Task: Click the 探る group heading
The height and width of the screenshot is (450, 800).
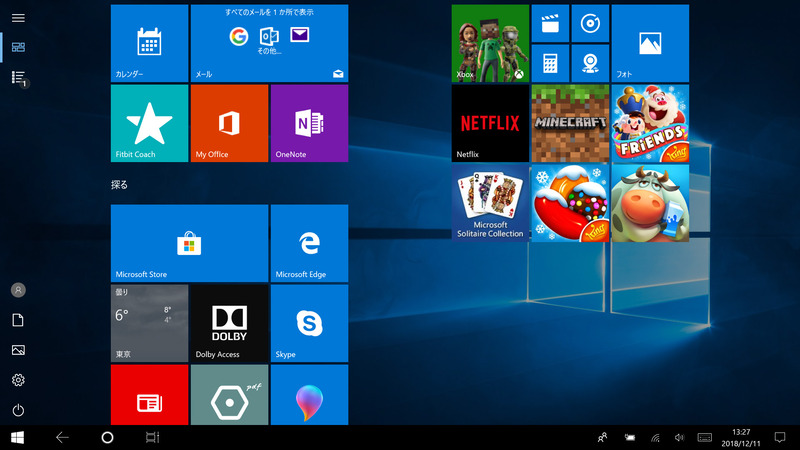Action: (119, 185)
